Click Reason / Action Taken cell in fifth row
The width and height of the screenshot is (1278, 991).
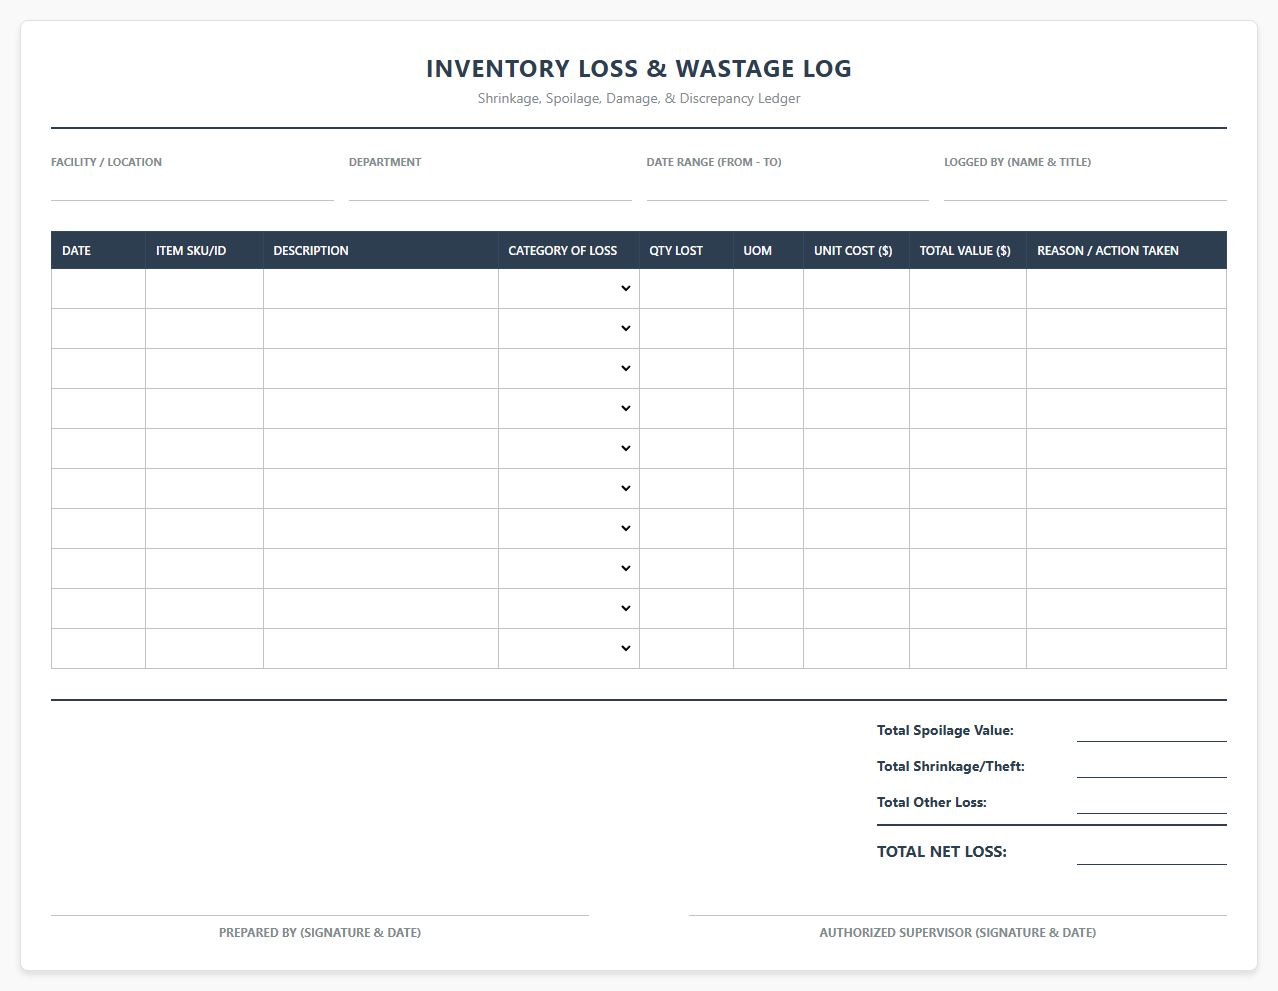pyautogui.click(x=1127, y=449)
